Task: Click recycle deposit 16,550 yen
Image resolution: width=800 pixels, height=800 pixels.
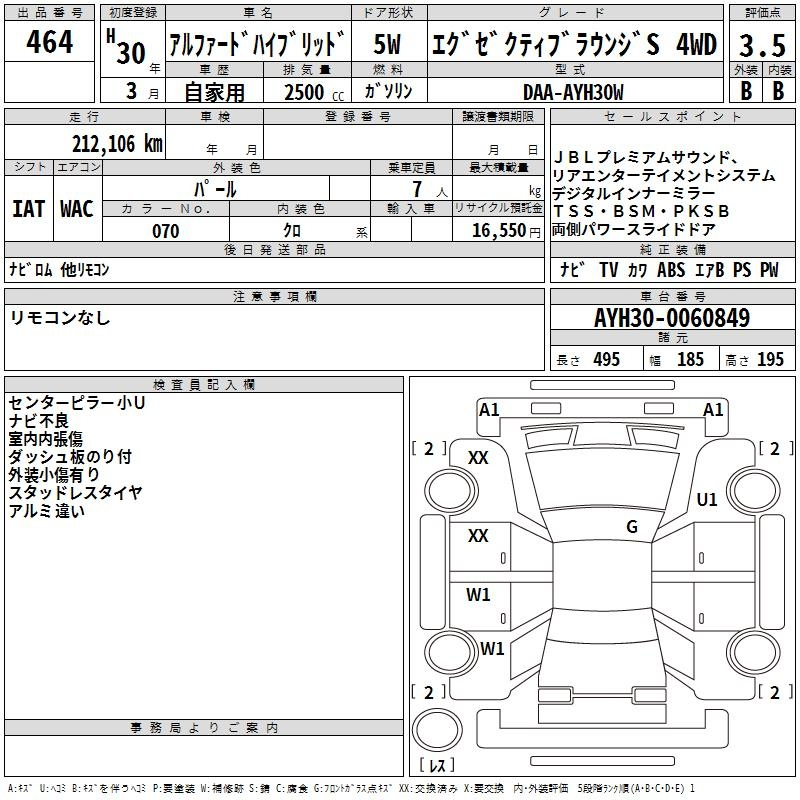Action: coord(506,231)
